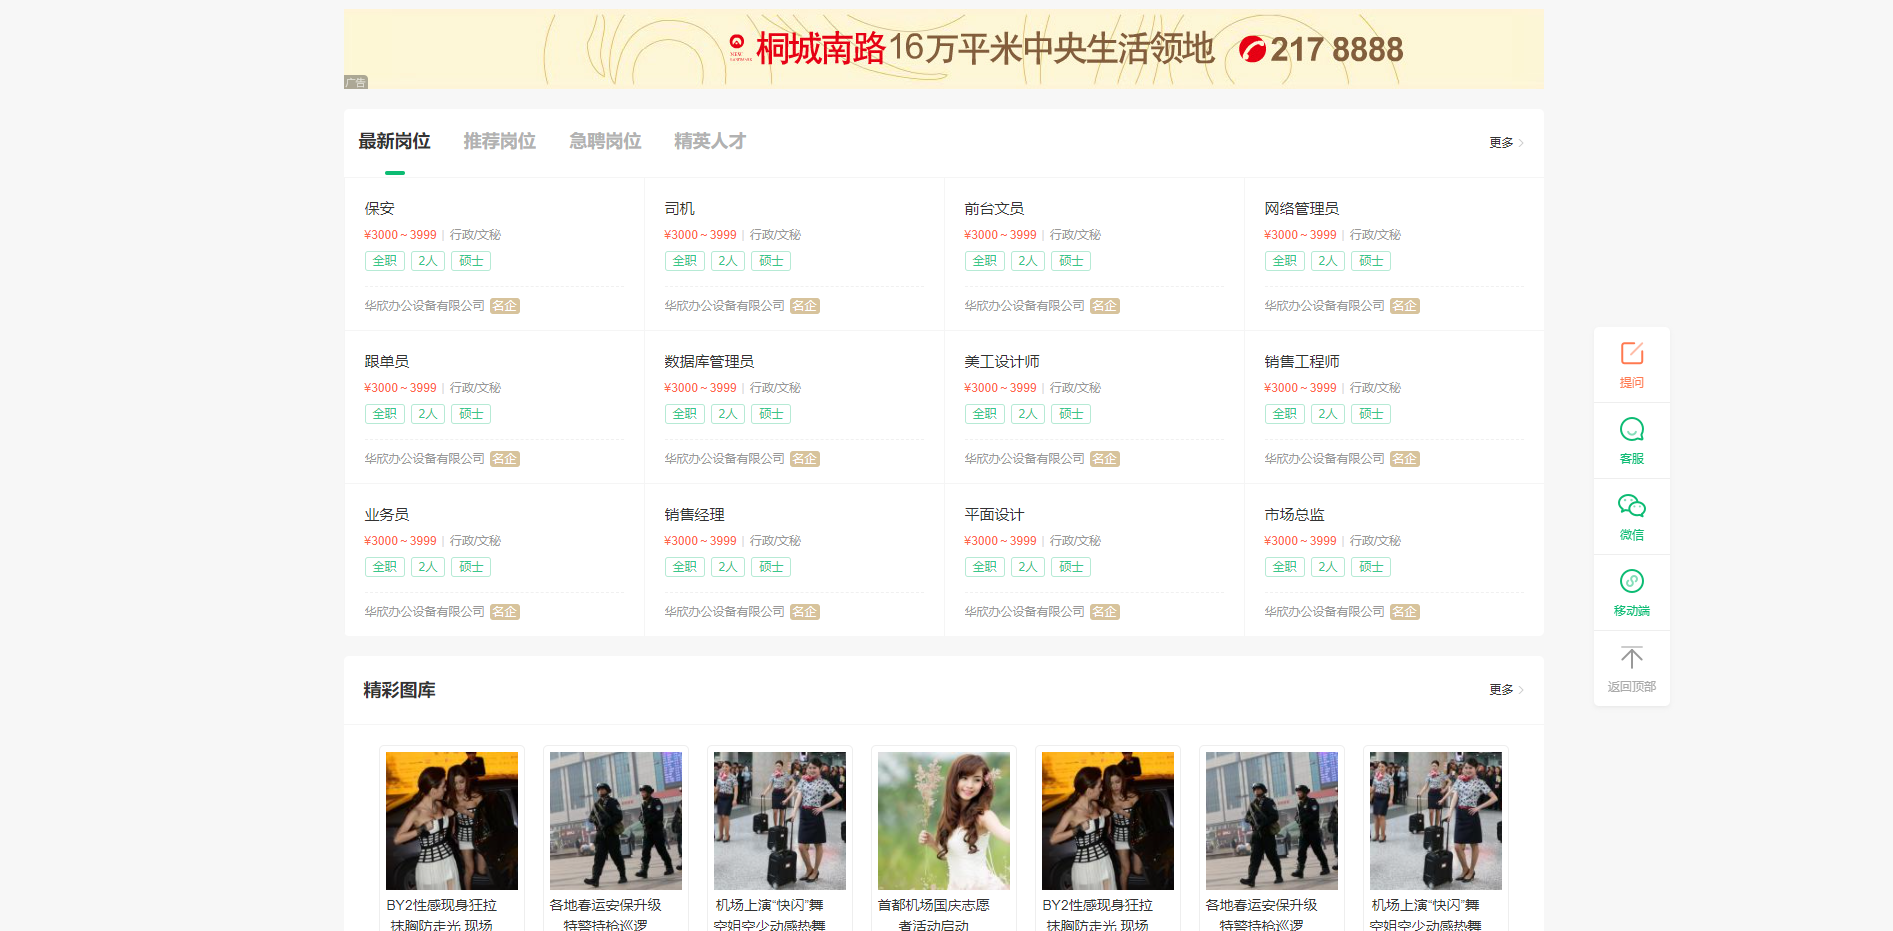Click the 名企 badge under 市场总监 job
Screen dimensions: 1893x931
1404,612
